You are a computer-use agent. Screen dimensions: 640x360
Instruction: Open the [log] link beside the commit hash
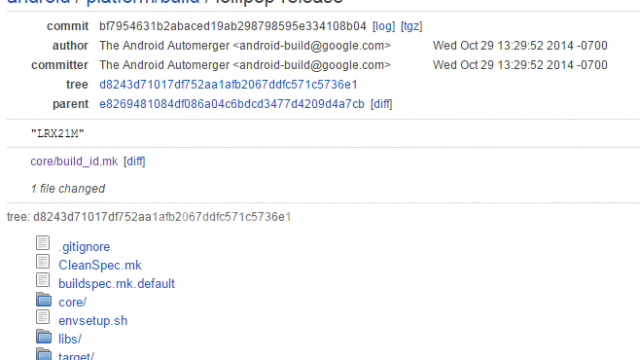pos(384,26)
